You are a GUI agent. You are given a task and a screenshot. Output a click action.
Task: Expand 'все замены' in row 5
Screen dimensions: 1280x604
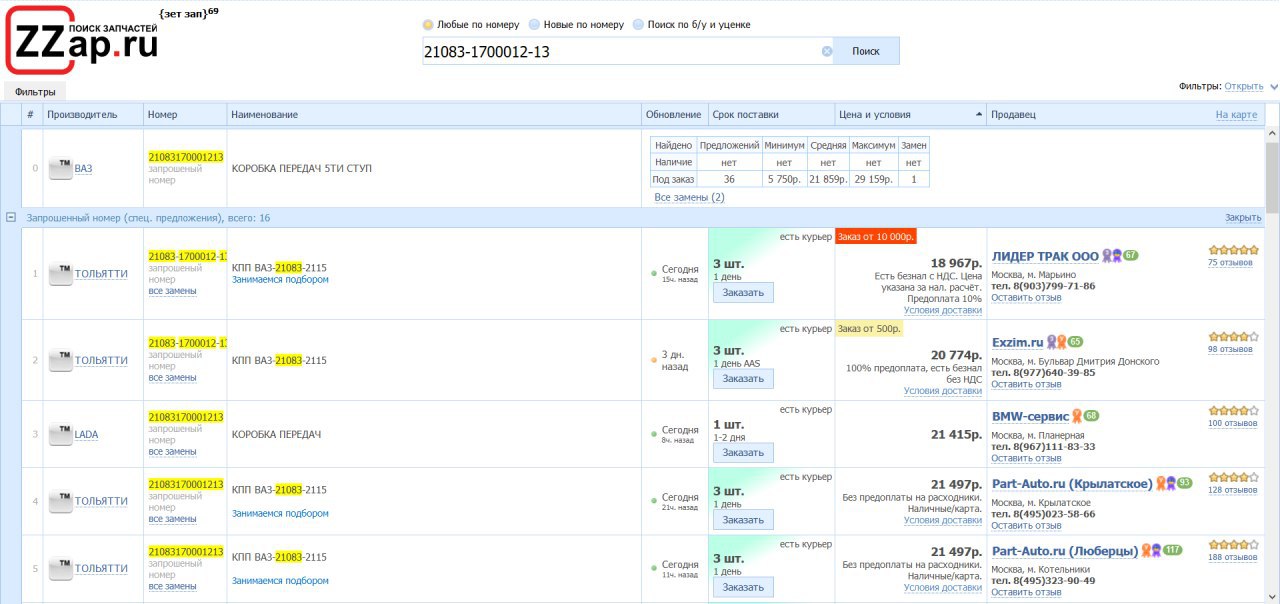pyautogui.click(x=172, y=585)
